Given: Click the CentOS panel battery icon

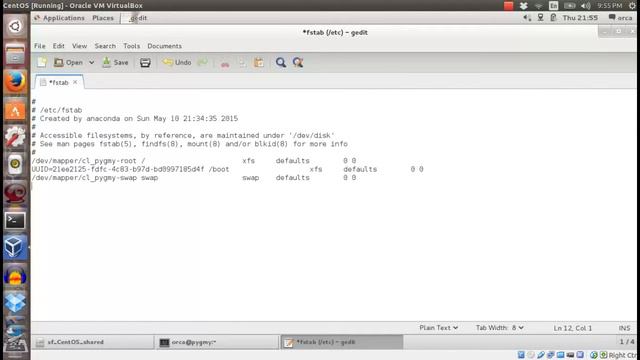Looking at the screenshot, I should [x=553, y=18].
